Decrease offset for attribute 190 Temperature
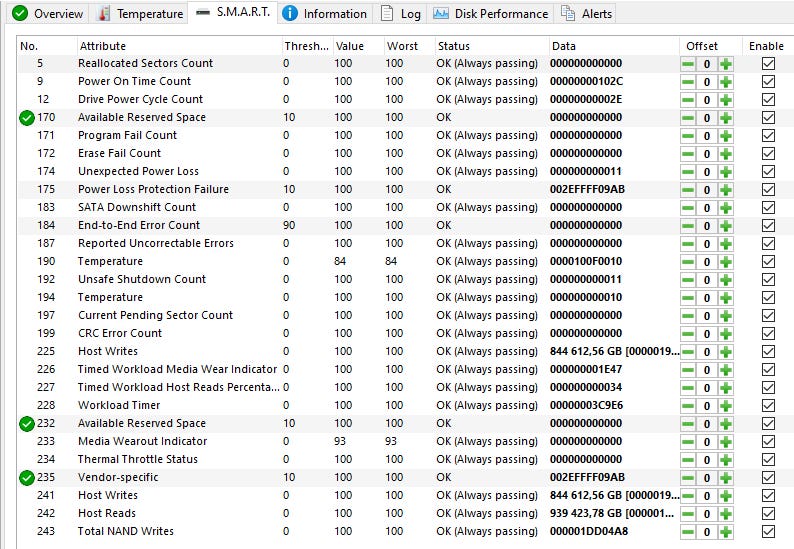 pos(688,261)
